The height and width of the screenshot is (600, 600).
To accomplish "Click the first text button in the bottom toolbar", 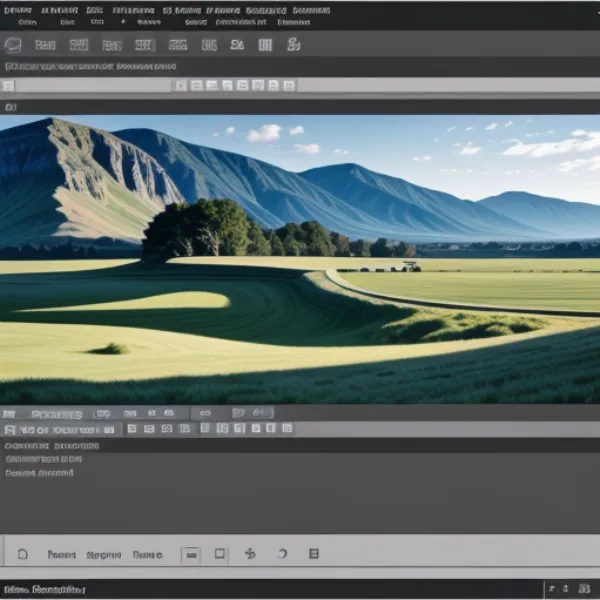I will pos(61,554).
